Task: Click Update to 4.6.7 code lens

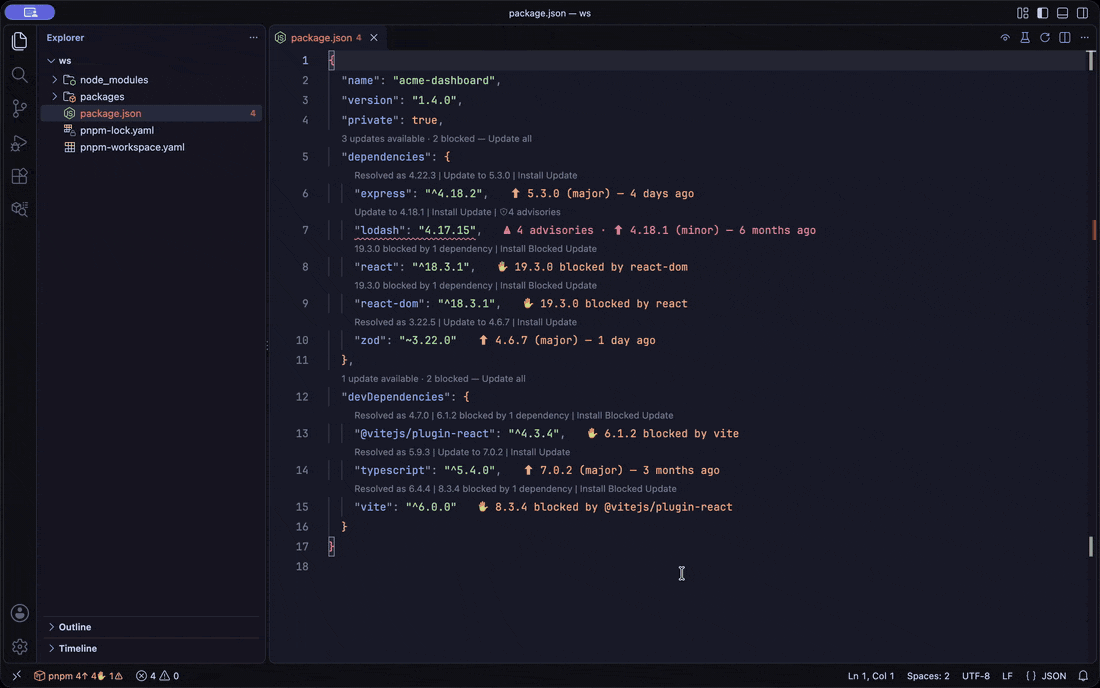Action: [x=476, y=322]
